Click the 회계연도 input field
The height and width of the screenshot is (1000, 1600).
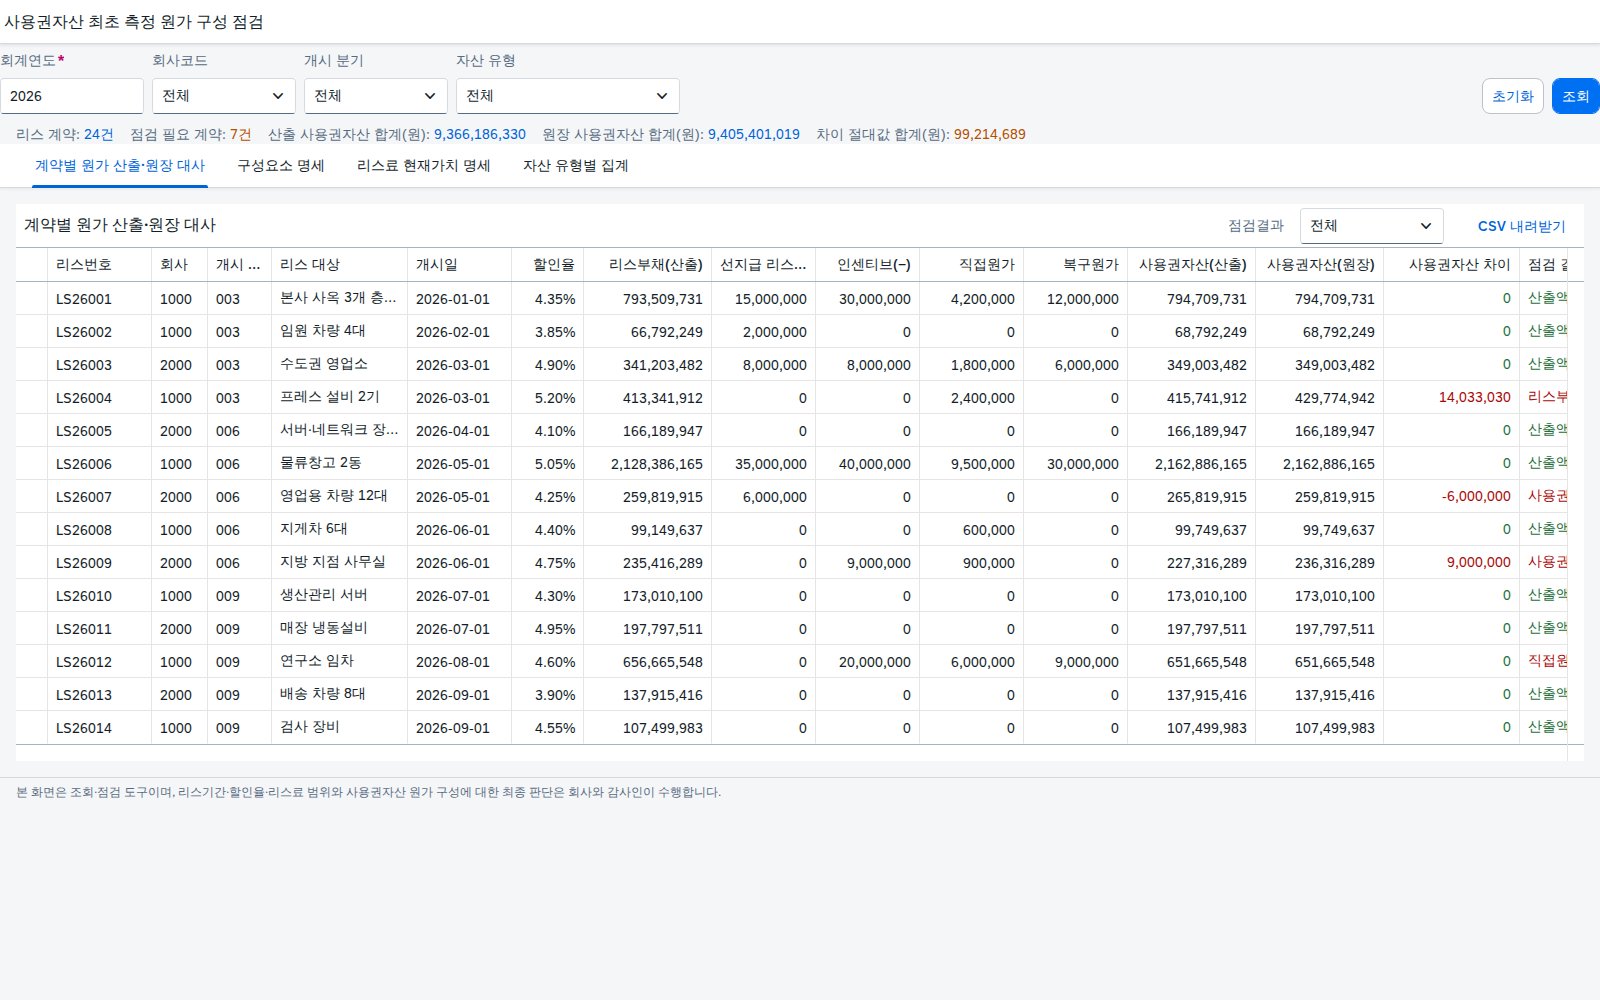point(72,96)
